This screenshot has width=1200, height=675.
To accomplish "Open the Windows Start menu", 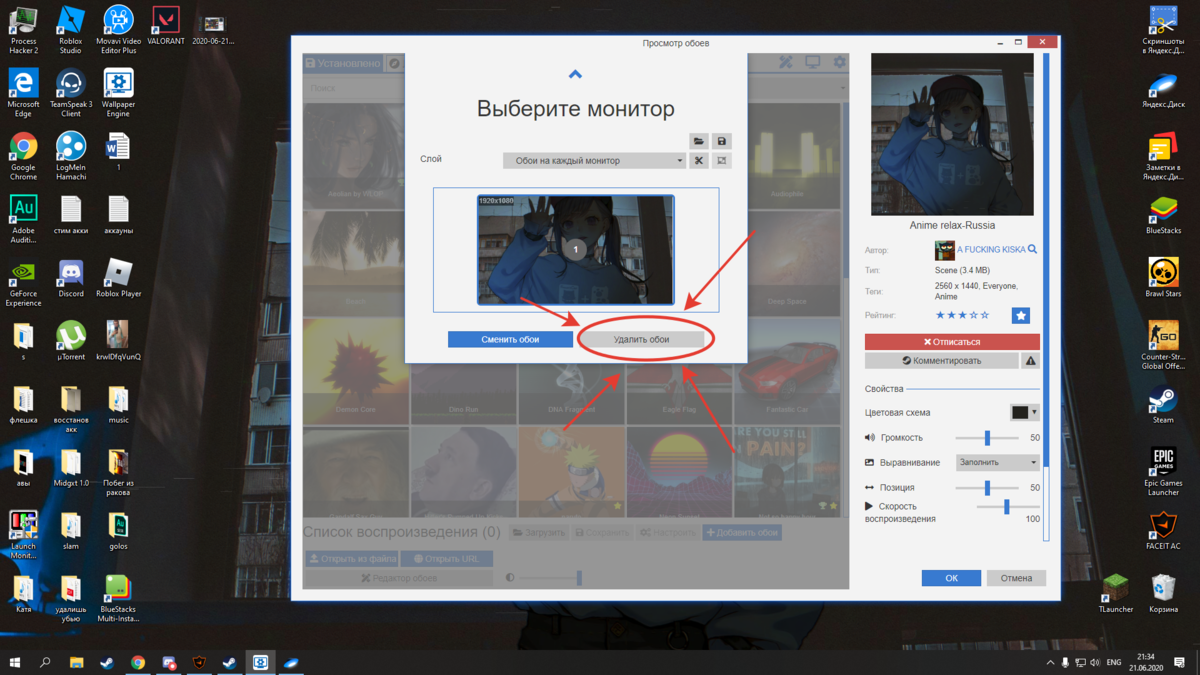I will [x=15, y=662].
